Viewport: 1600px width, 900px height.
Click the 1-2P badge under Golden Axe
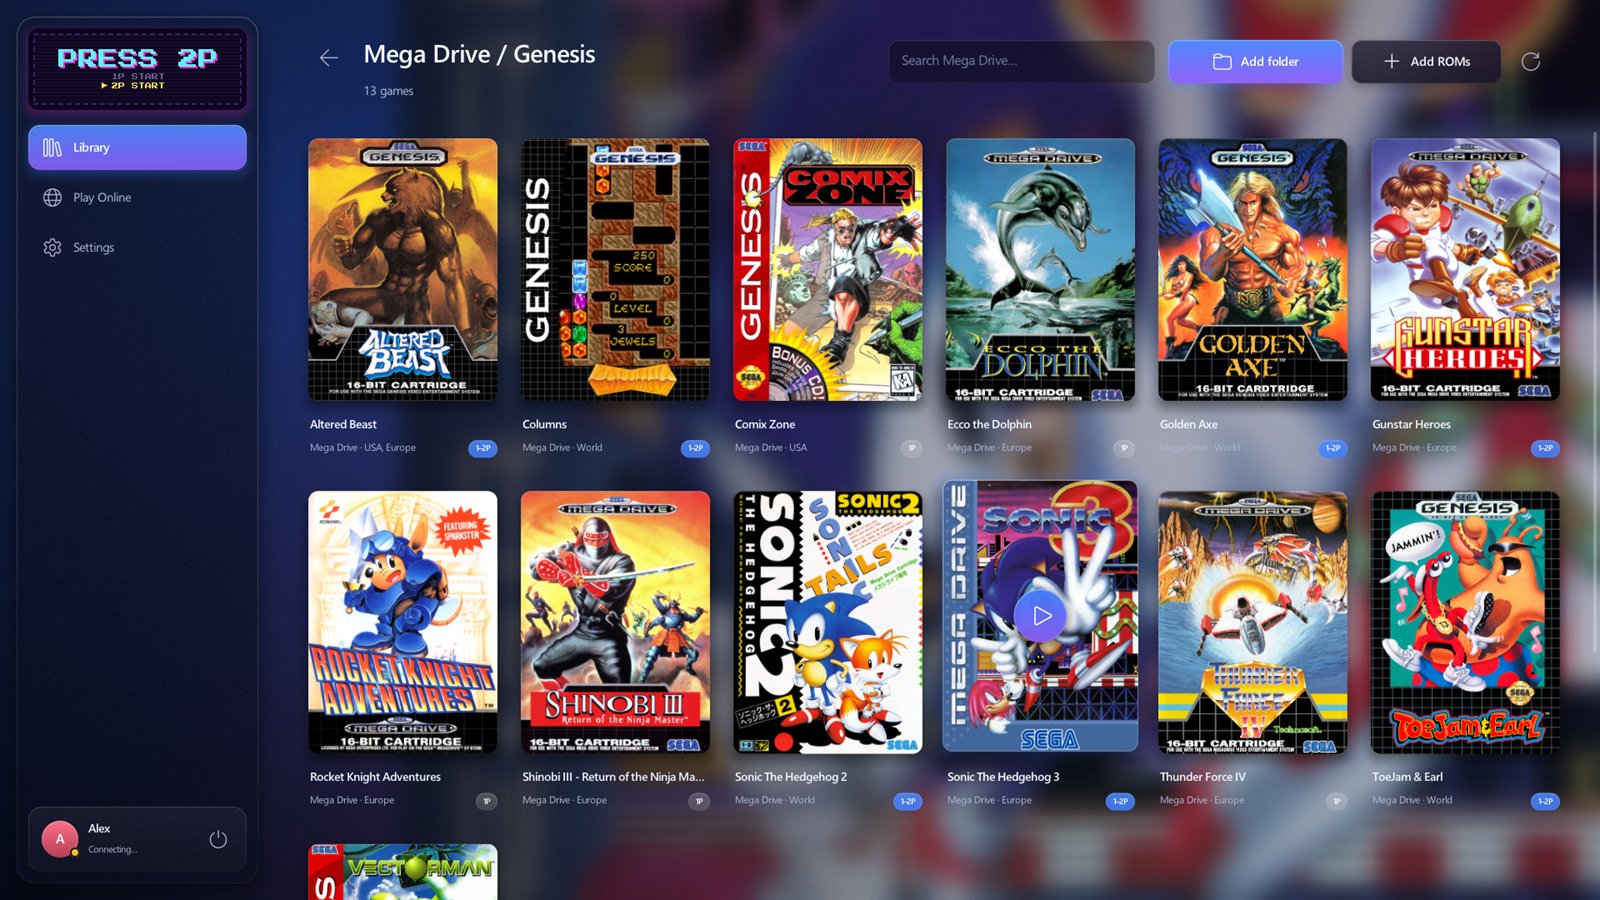tap(1333, 448)
